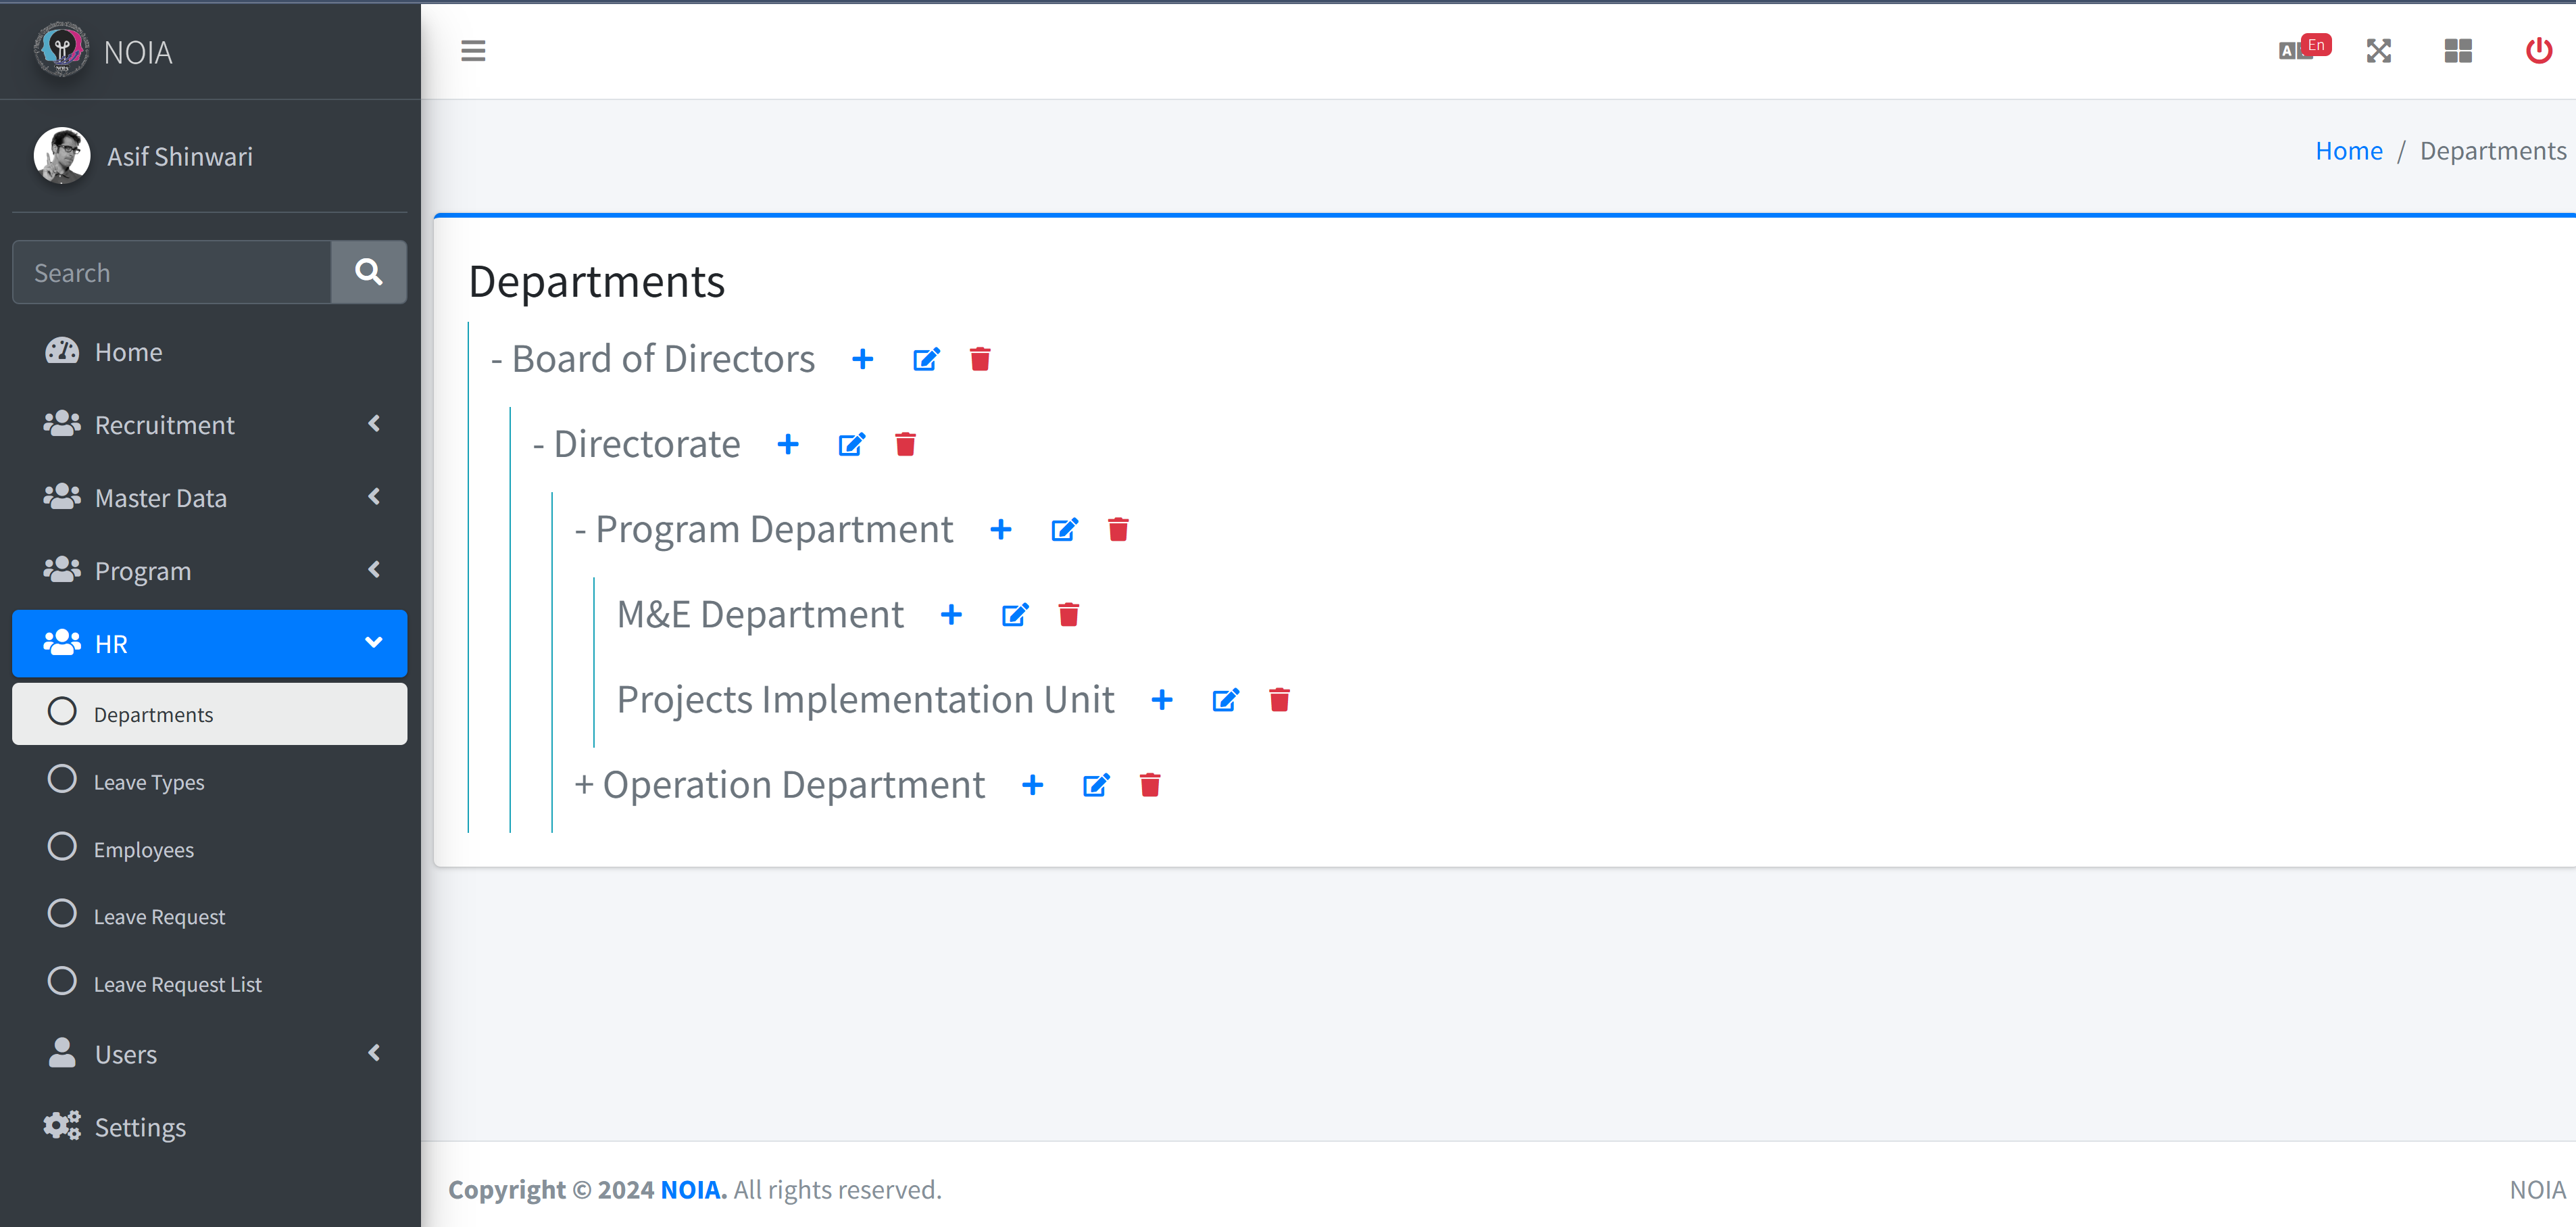Click the Home breadcrumb link
2576x1227 pixels.
coord(2348,151)
